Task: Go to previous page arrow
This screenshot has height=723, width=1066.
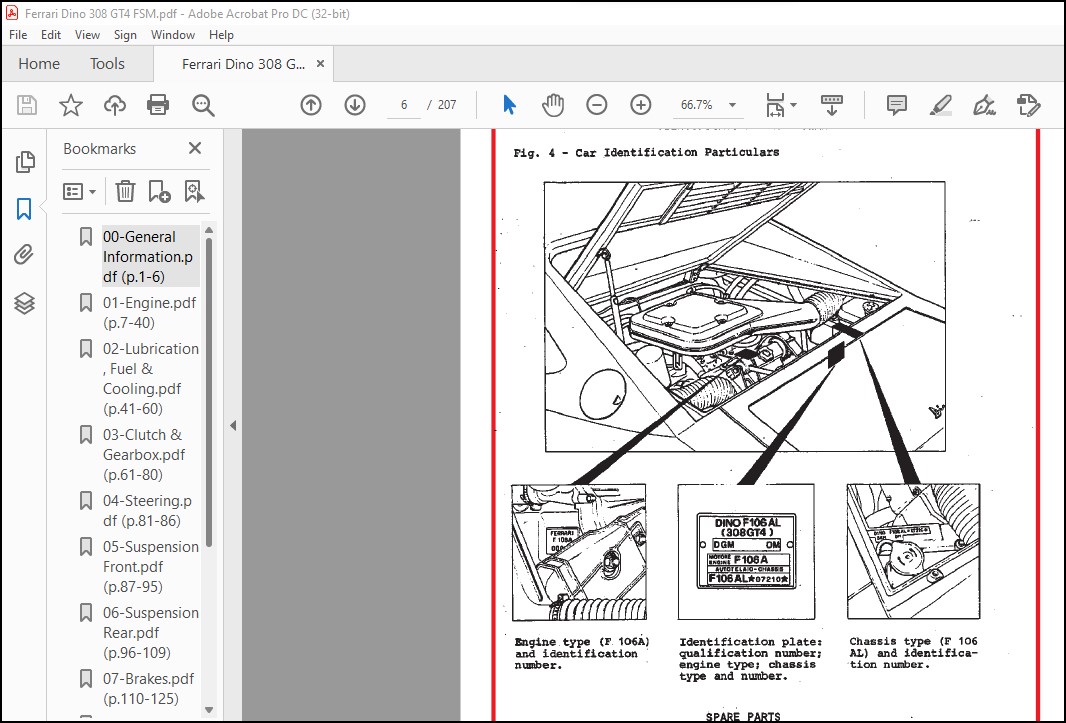Action: pos(311,105)
